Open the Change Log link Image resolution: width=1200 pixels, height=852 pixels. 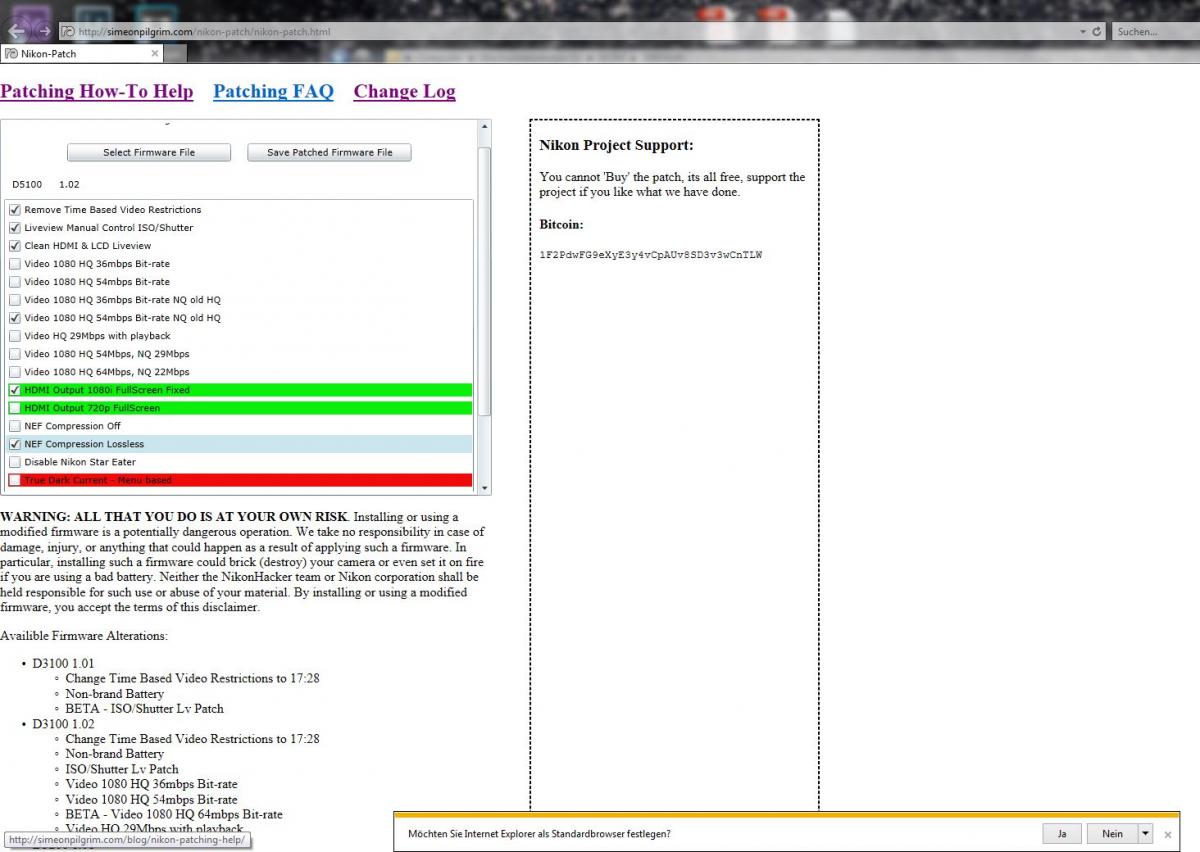coord(404,91)
